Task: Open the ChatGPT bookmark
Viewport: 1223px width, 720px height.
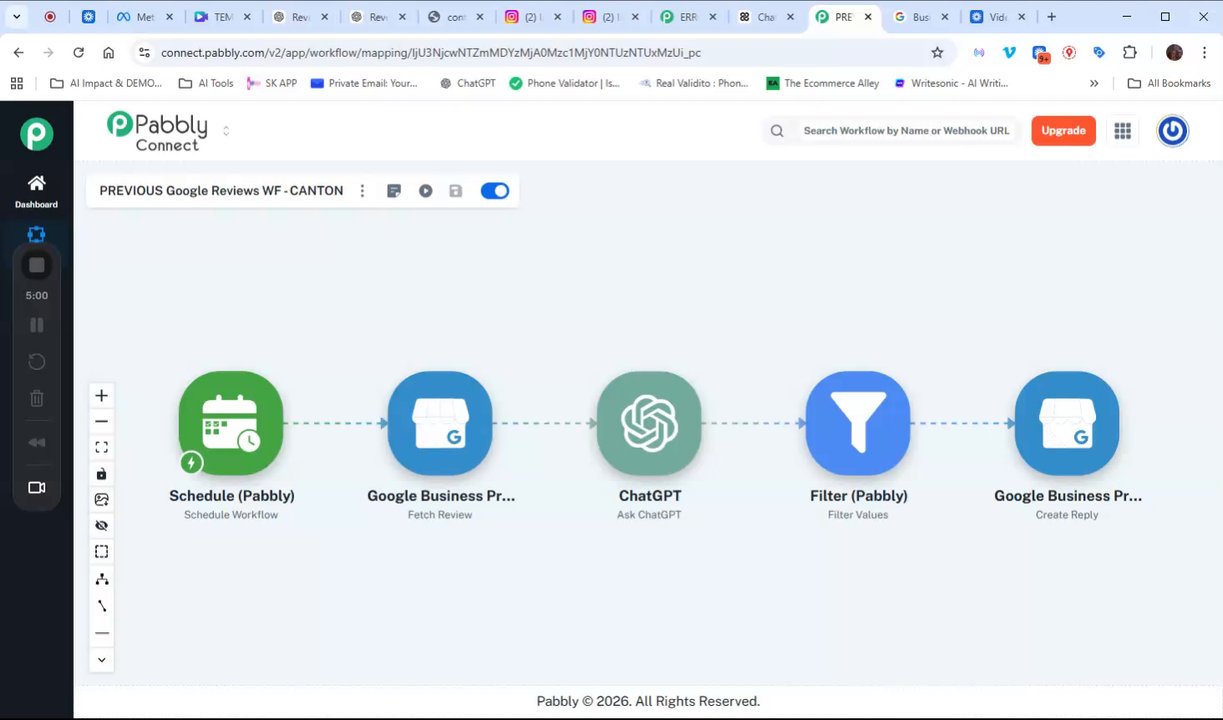Action: 467,83
